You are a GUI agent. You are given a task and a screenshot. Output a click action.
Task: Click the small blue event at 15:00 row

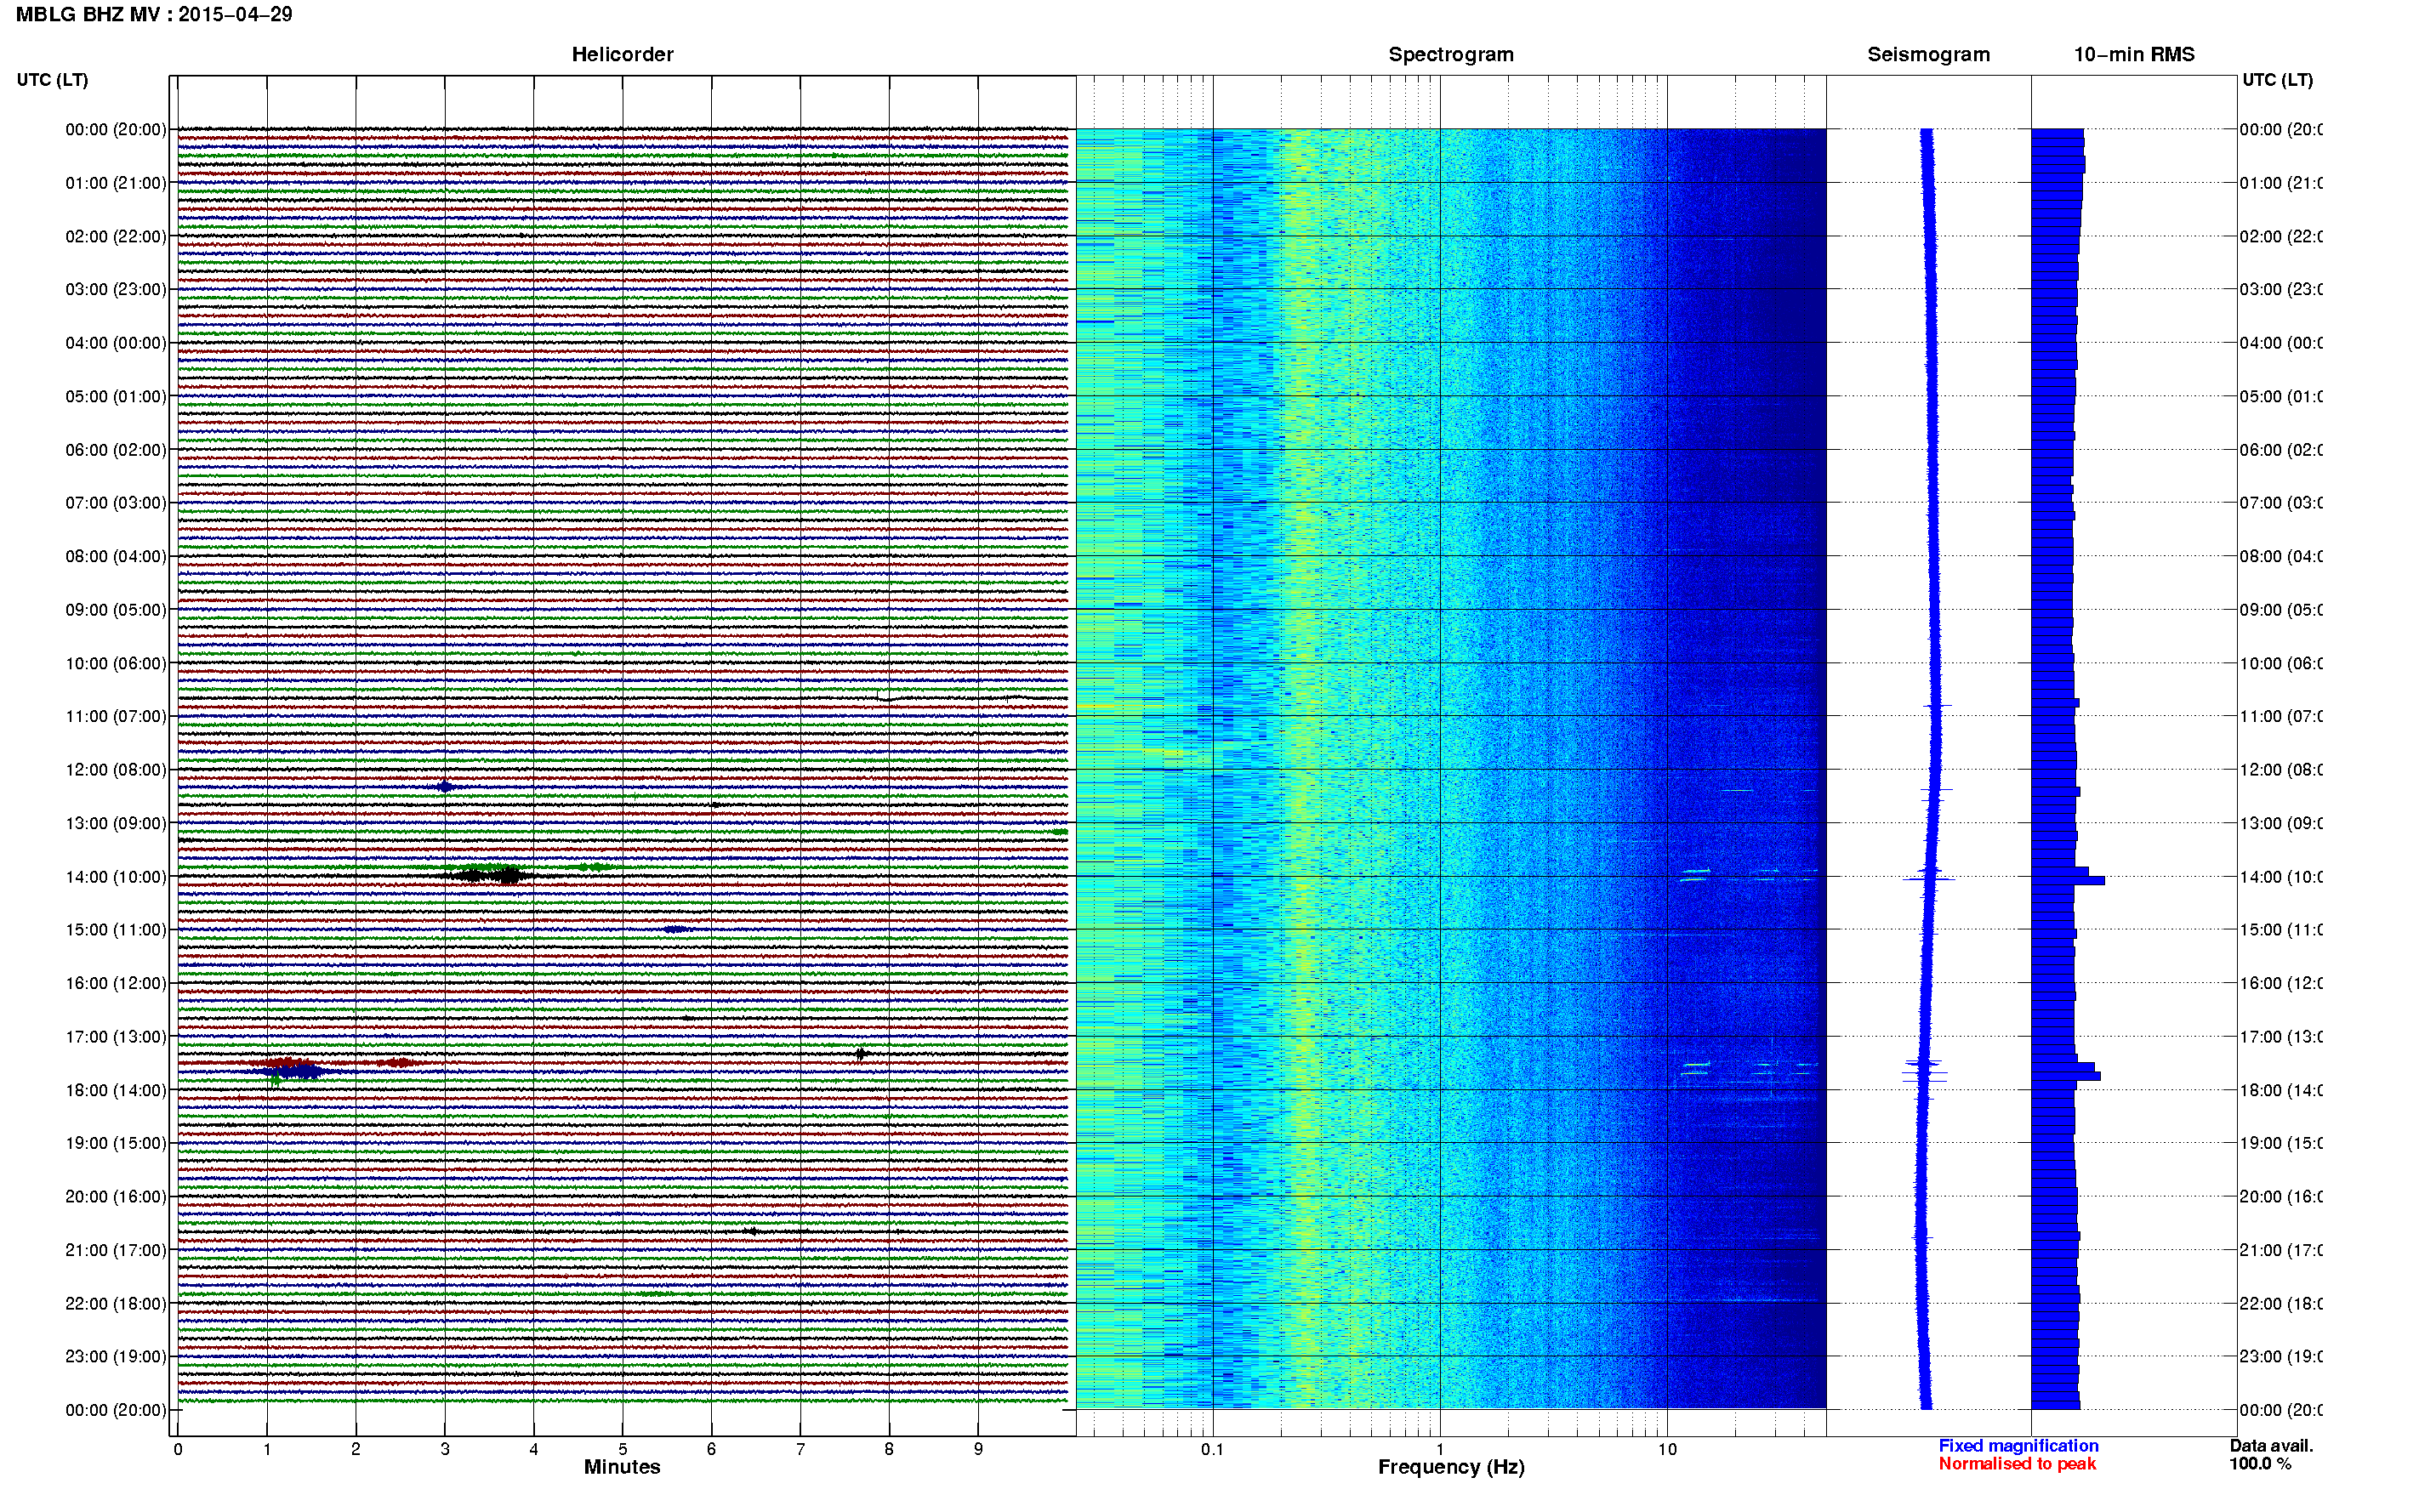pyautogui.click(x=675, y=930)
